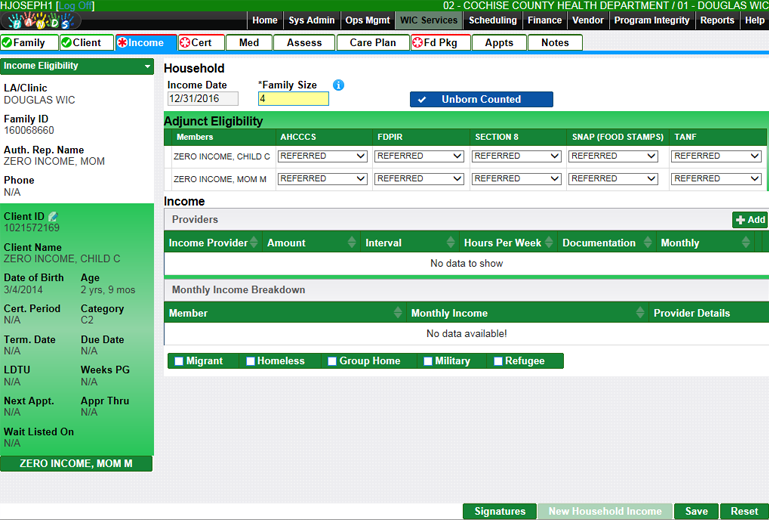
Task: Open TANF dropdown for ZERO INCOME, MOM M
Action: click(x=716, y=179)
